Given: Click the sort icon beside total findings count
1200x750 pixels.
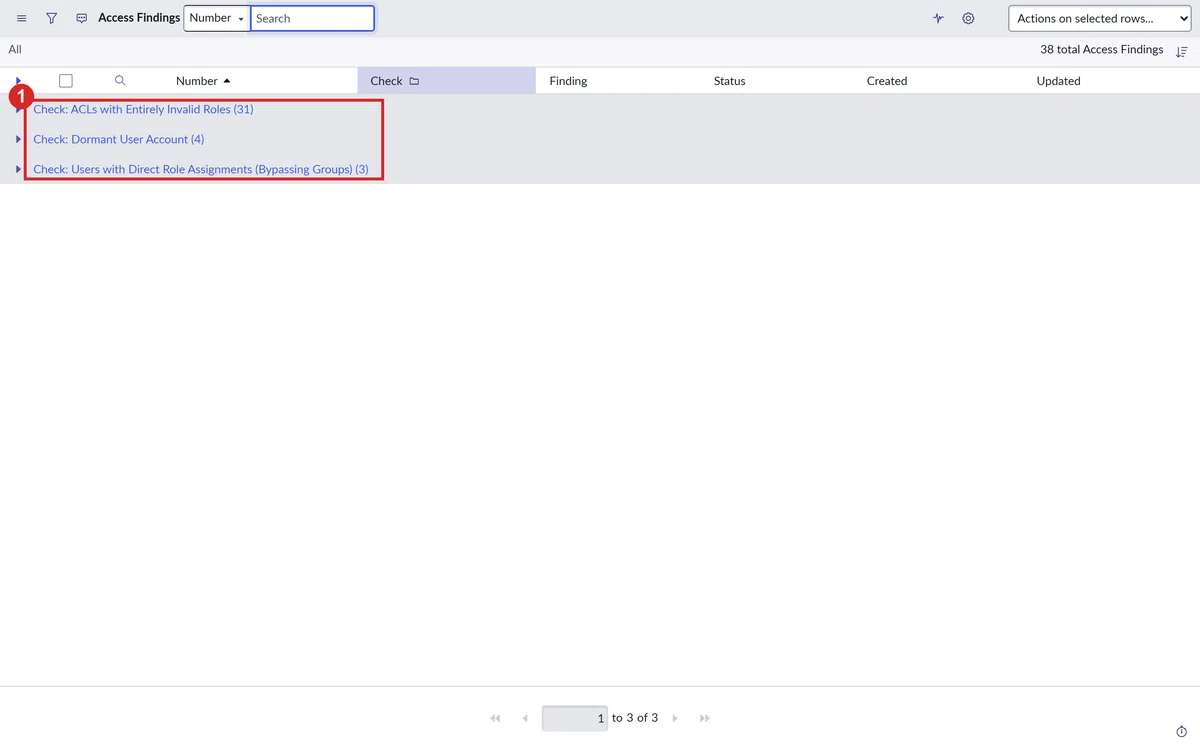Looking at the screenshot, I should pos(1182,51).
